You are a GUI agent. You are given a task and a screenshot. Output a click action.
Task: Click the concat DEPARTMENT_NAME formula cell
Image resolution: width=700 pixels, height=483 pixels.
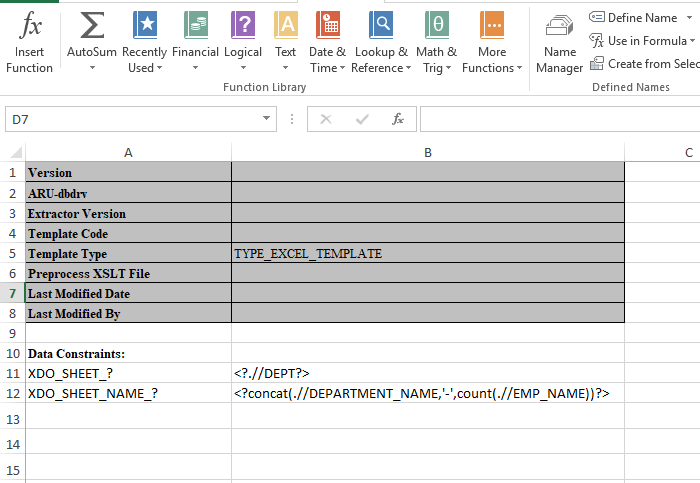pyautogui.click(x=428, y=393)
